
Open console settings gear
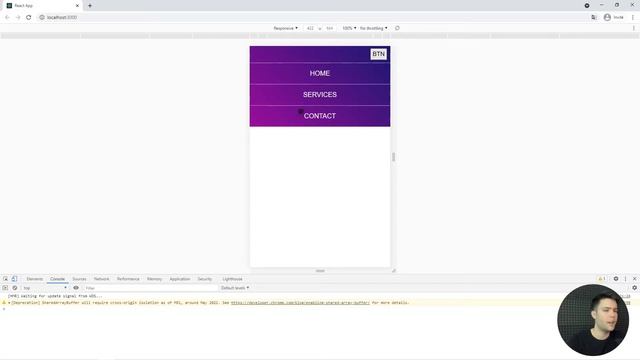(x=634, y=288)
